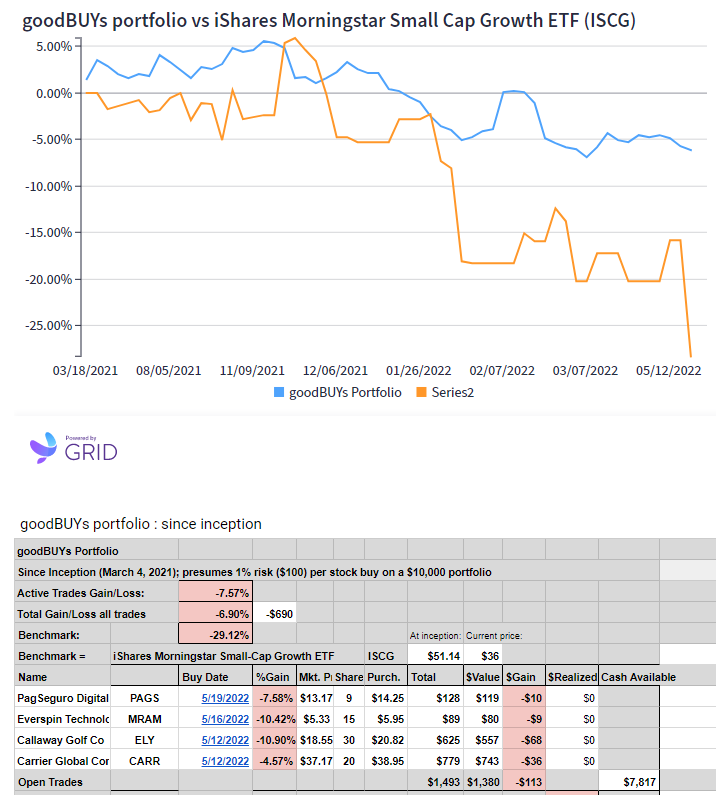This screenshot has width=716, height=795.
Task: Select the CARR ticker cell
Action: (145, 762)
